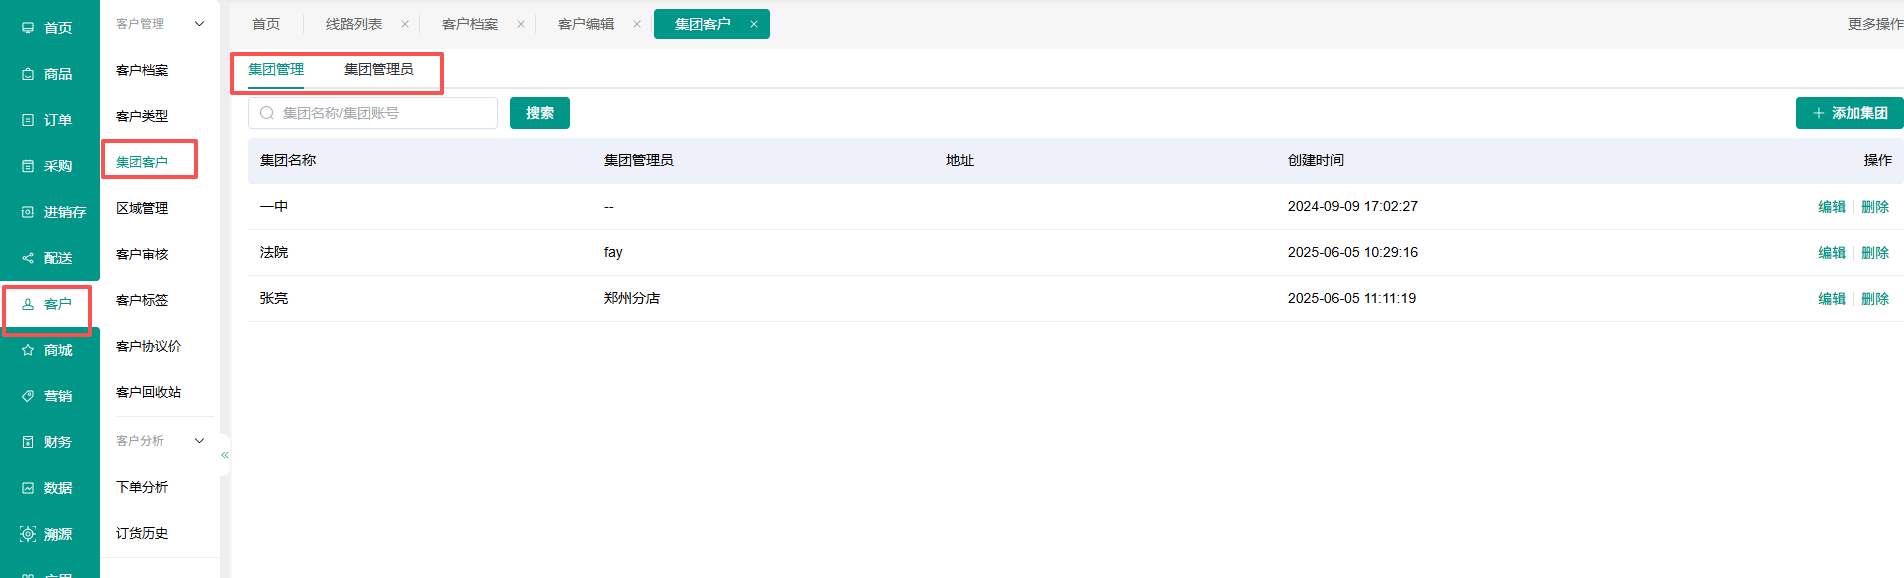
Task: Collapse the submenu with double-arrow handle
Action: (x=225, y=455)
